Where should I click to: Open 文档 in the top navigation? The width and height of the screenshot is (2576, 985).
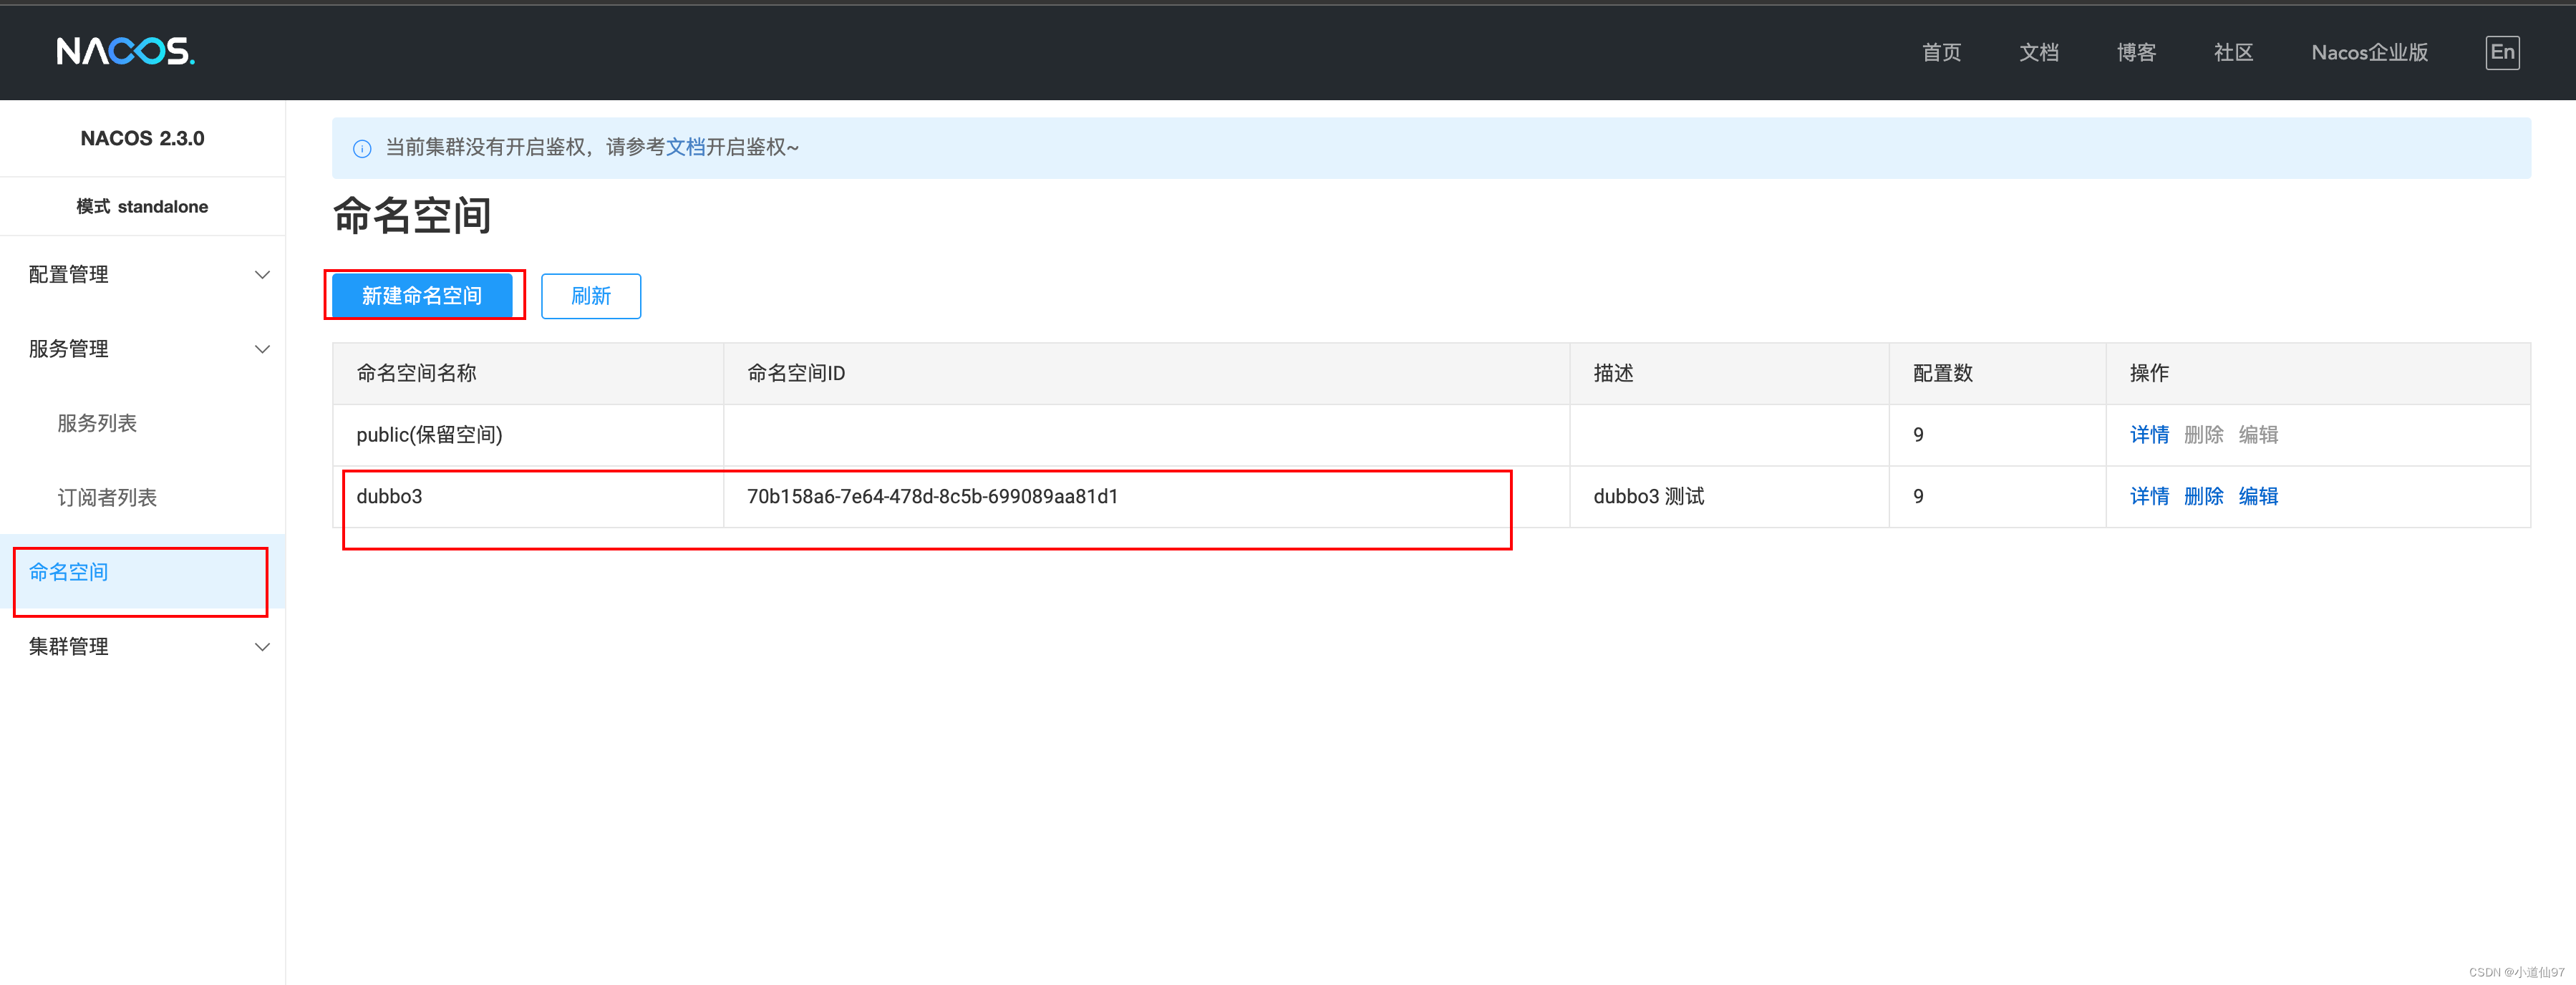point(2039,52)
